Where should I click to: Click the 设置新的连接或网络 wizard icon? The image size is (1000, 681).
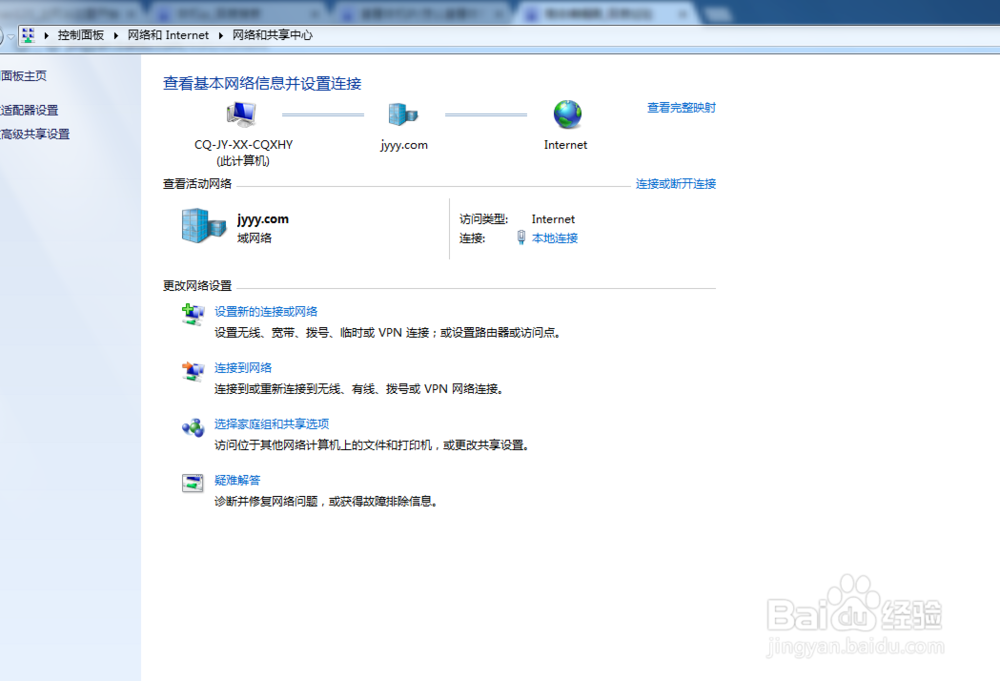[x=193, y=312]
